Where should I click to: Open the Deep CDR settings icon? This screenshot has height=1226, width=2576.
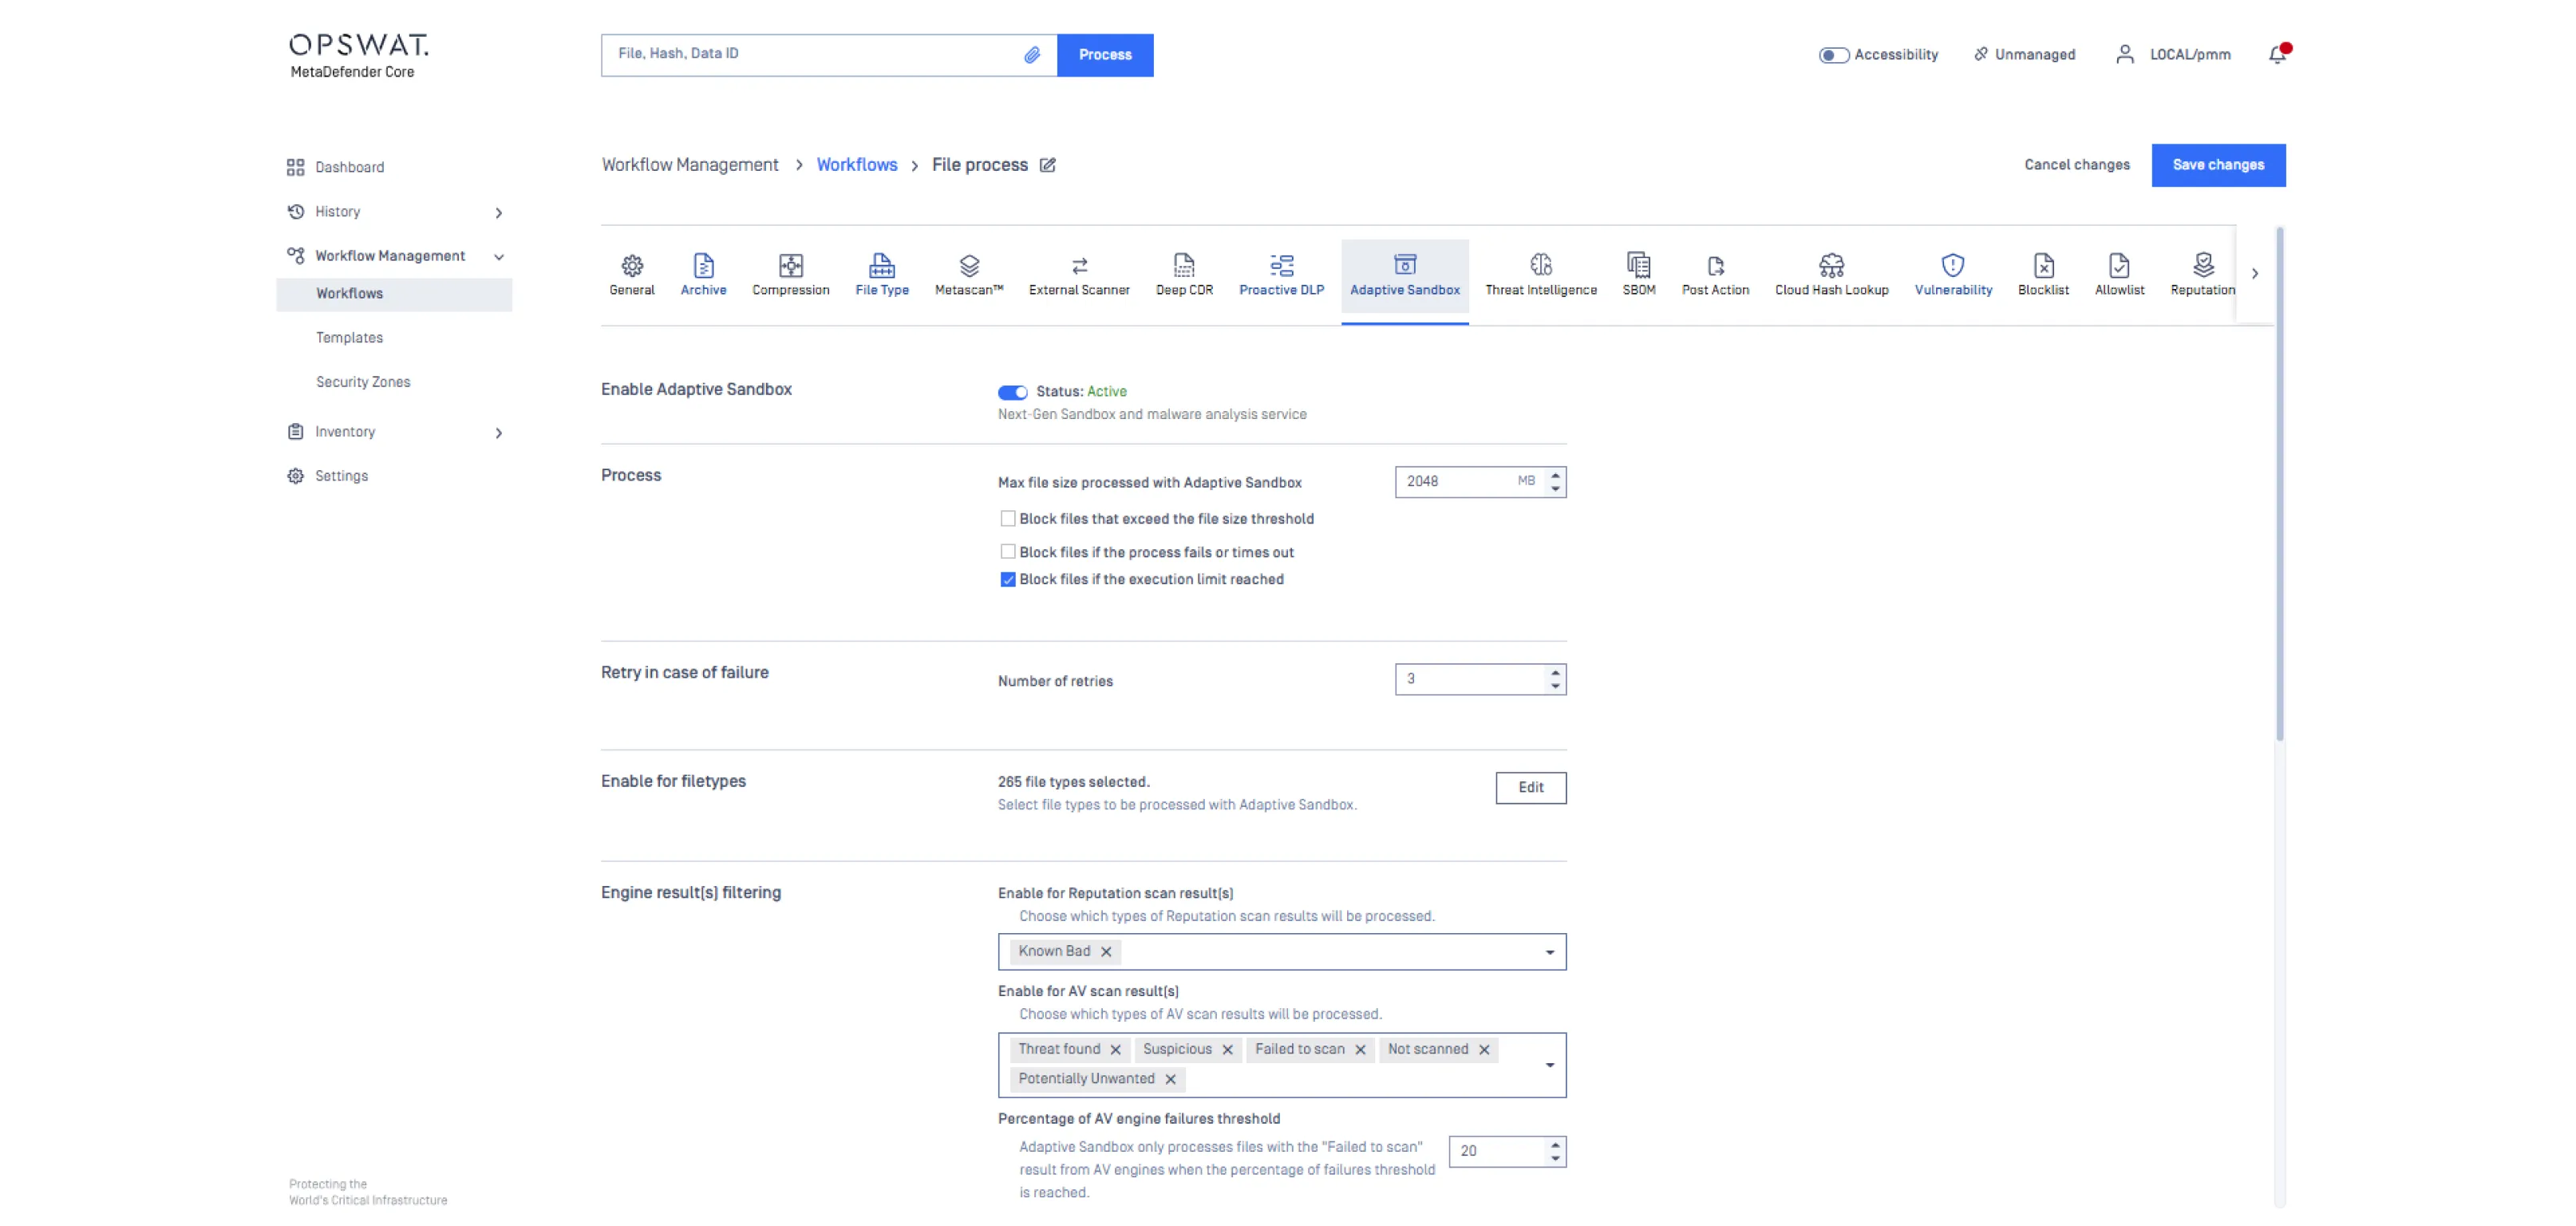click(x=1183, y=265)
